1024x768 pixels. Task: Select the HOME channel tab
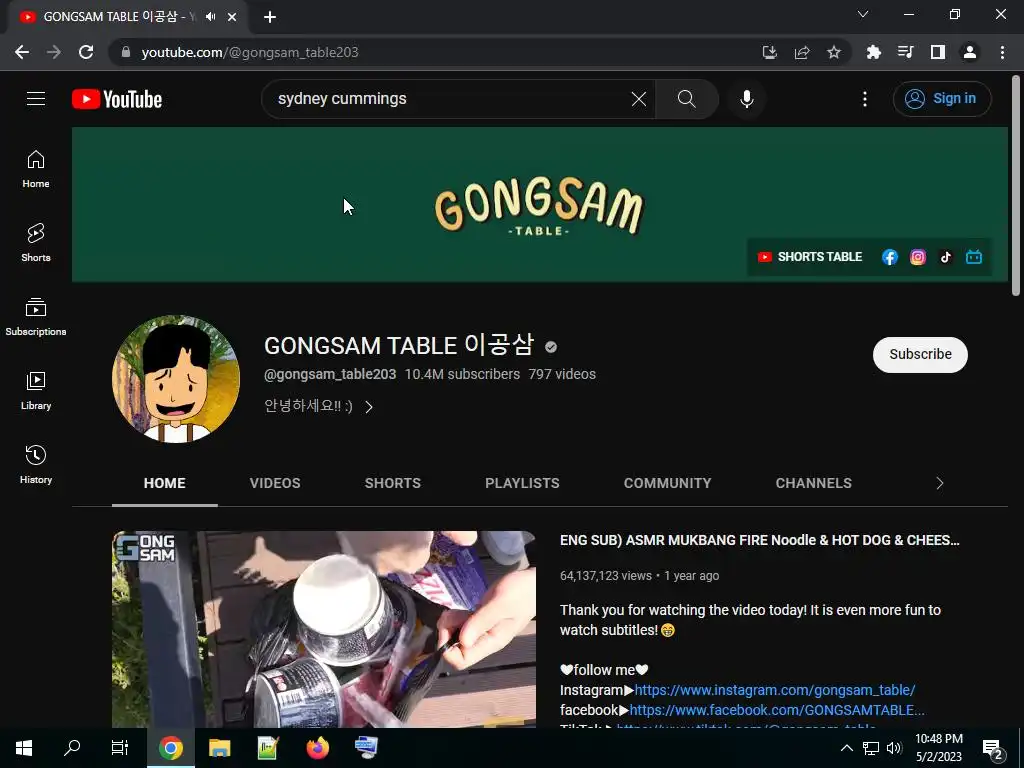165,483
